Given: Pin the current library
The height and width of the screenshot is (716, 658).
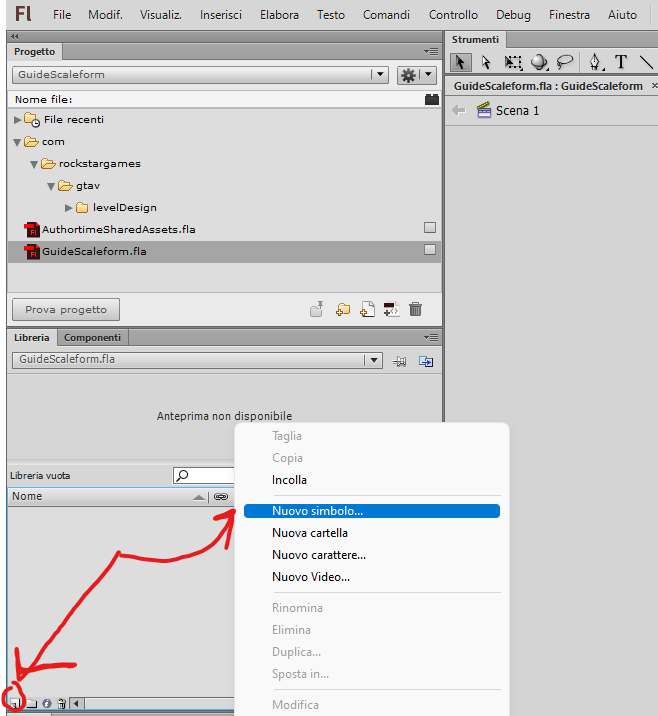Looking at the screenshot, I should pyautogui.click(x=399, y=362).
